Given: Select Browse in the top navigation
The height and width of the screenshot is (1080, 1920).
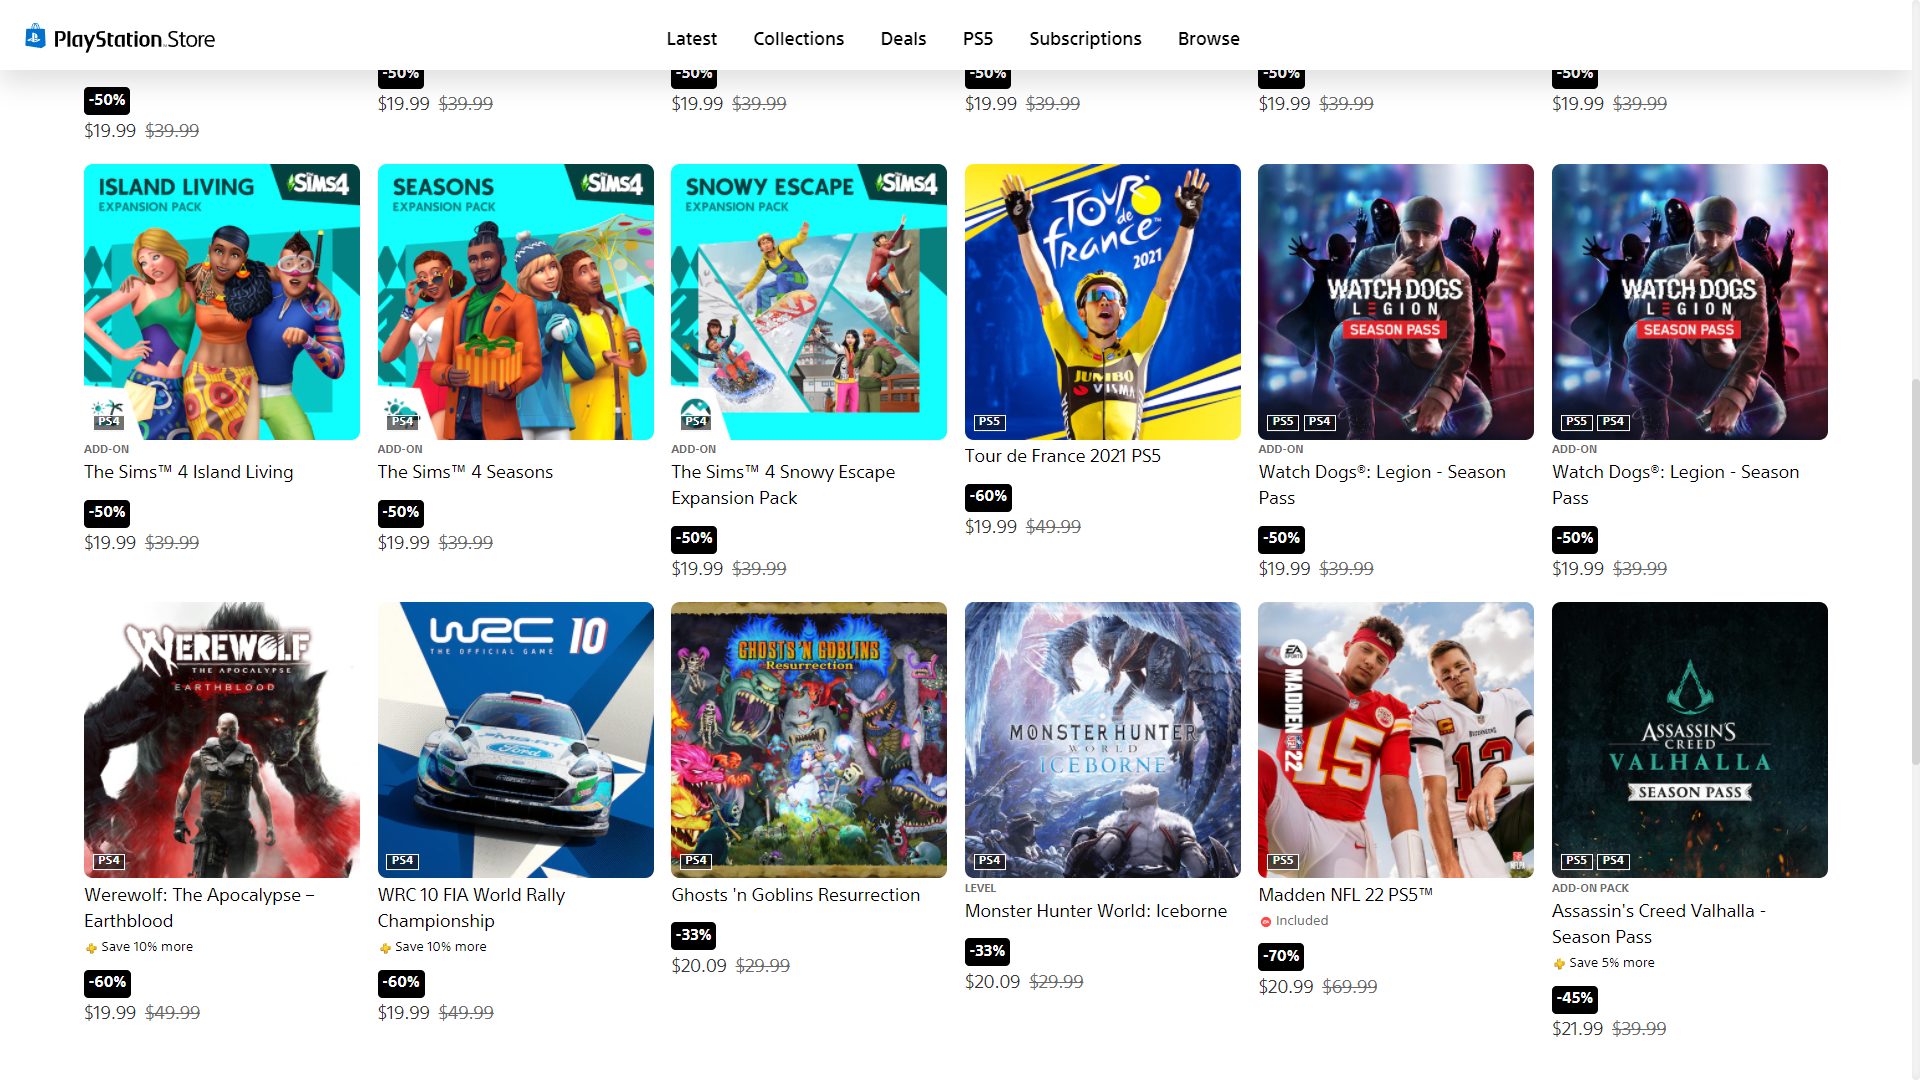Looking at the screenshot, I should (x=1208, y=38).
